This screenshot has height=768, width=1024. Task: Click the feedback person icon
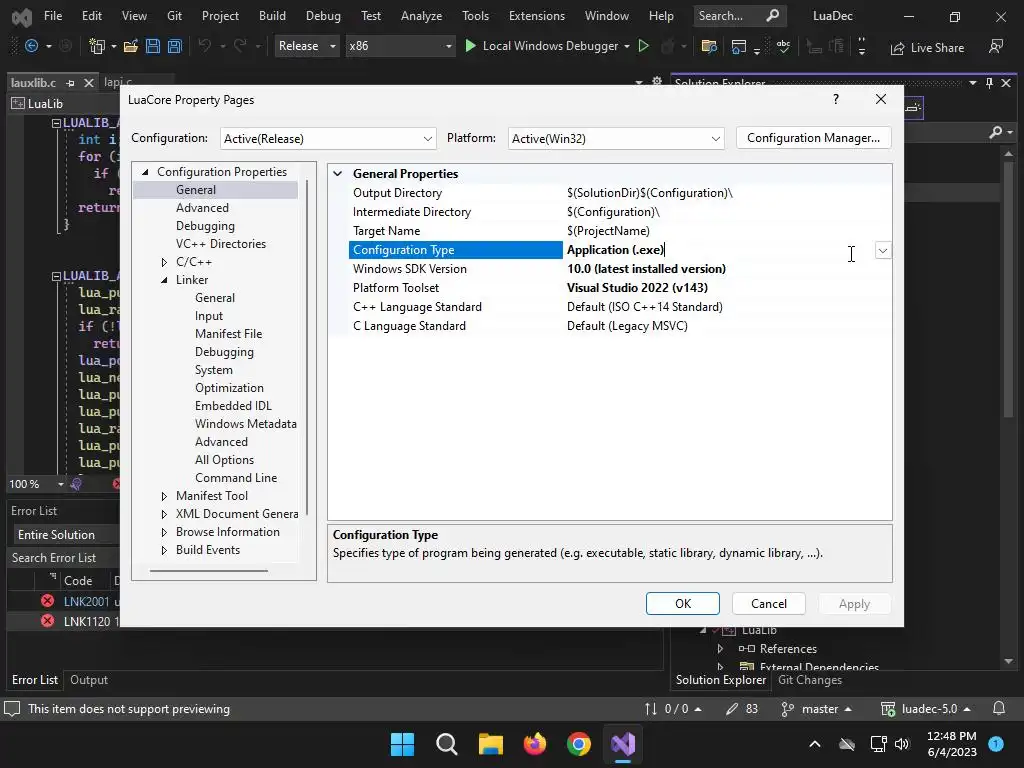click(x=995, y=46)
